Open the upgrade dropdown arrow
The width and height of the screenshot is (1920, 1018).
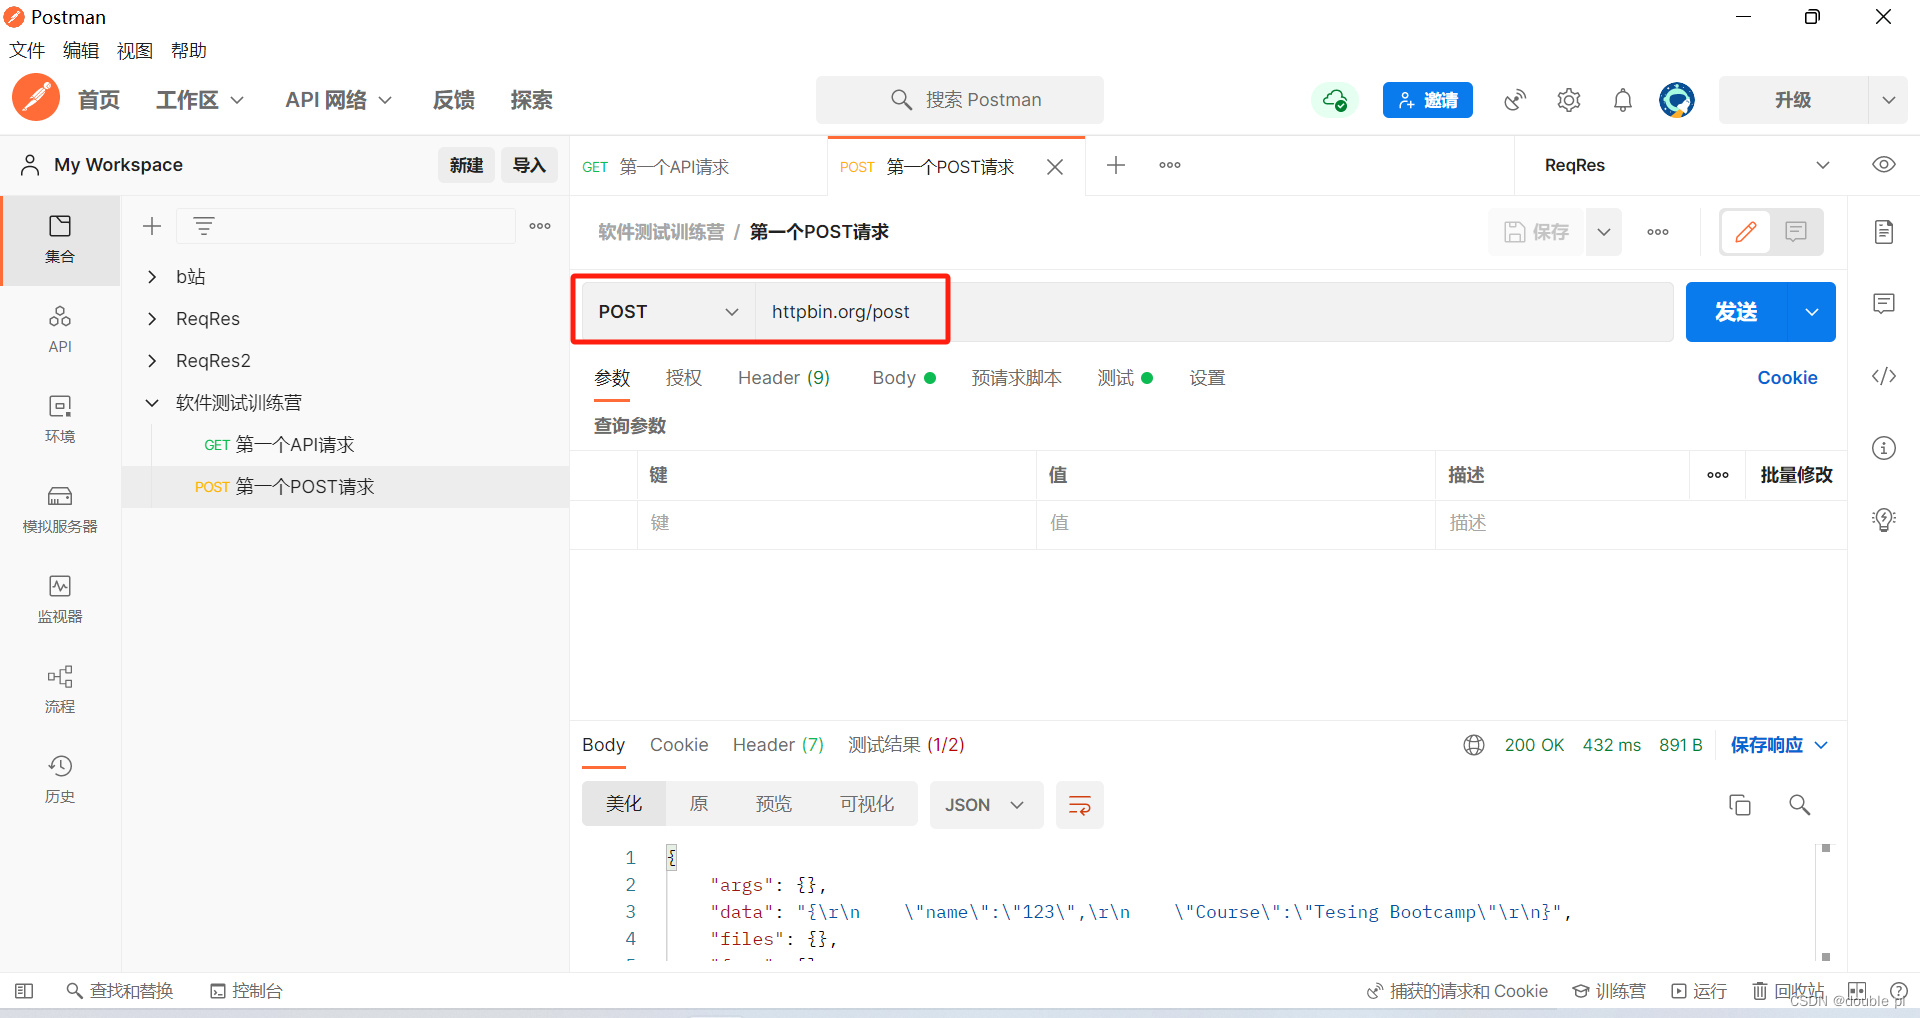point(1888,100)
